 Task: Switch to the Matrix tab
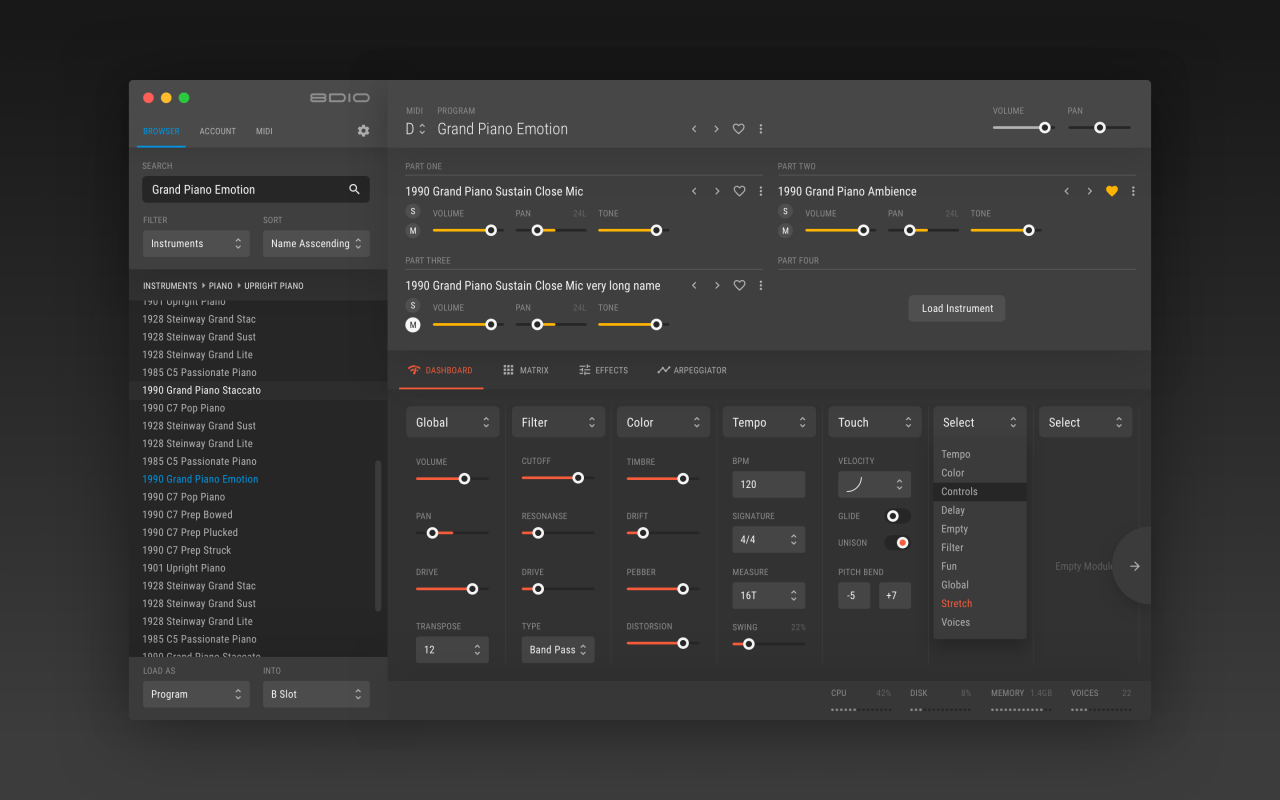[526, 370]
